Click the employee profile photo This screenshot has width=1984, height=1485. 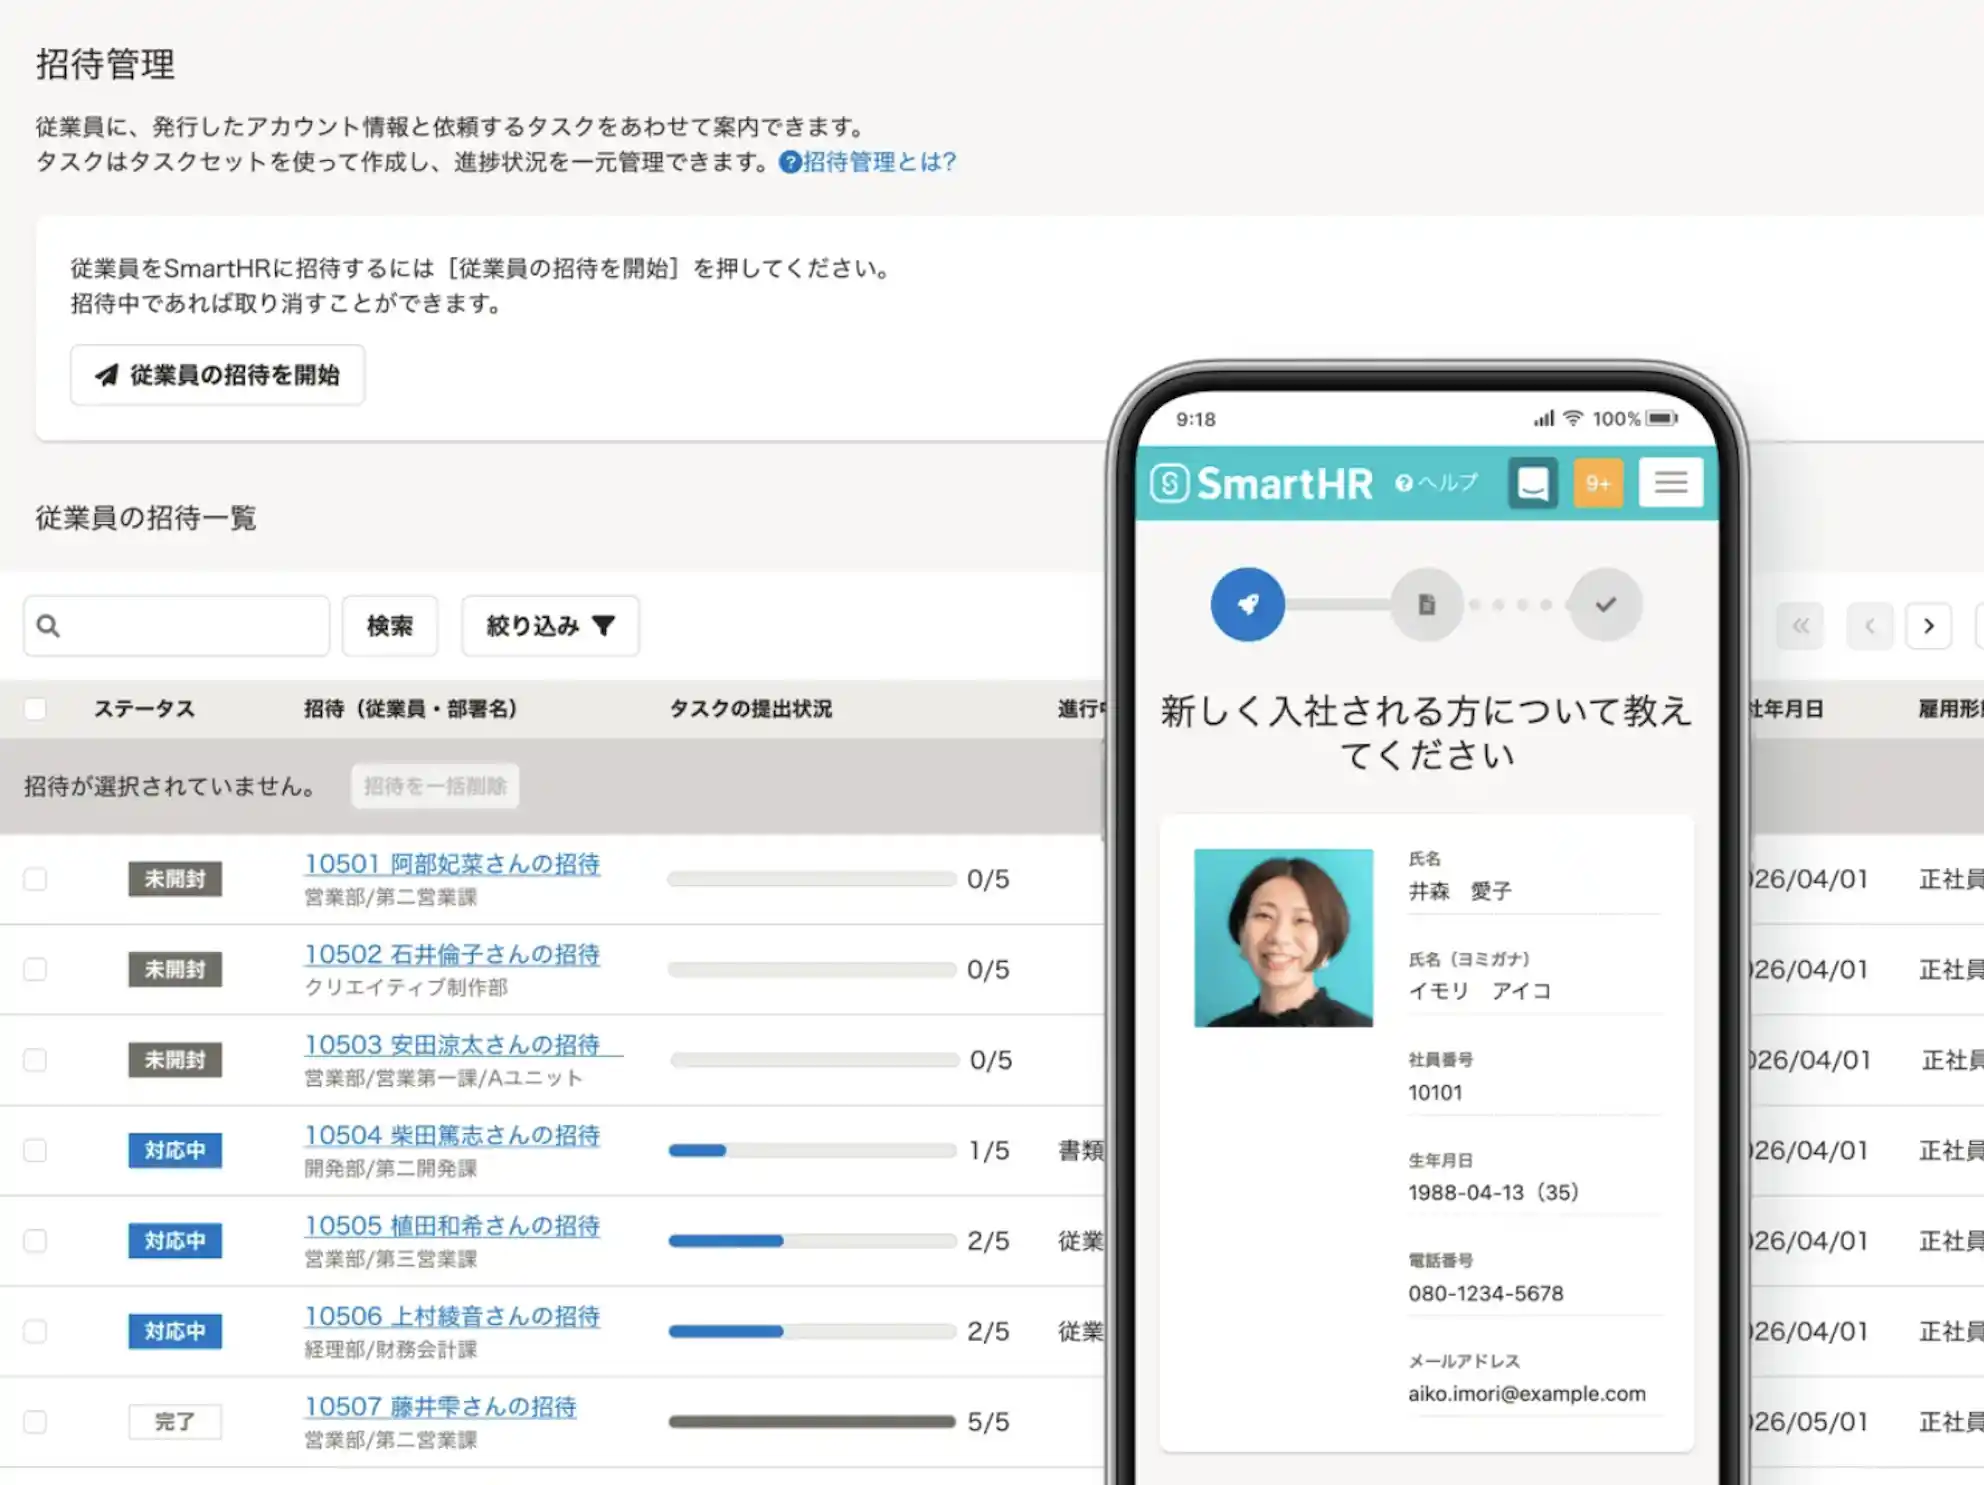pos(1283,938)
